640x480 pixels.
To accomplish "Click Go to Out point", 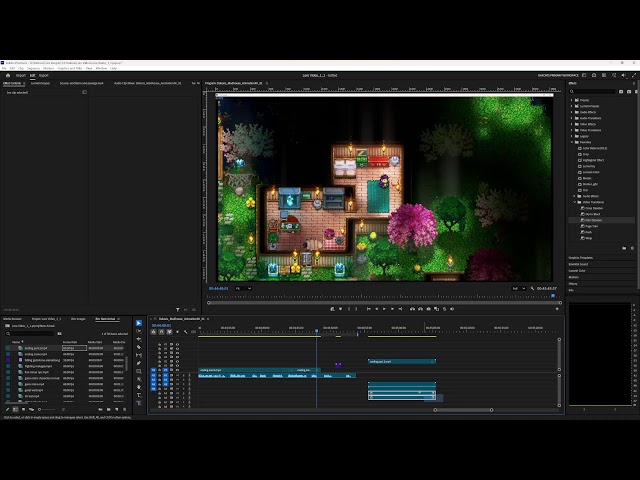I will coord(400,309).
